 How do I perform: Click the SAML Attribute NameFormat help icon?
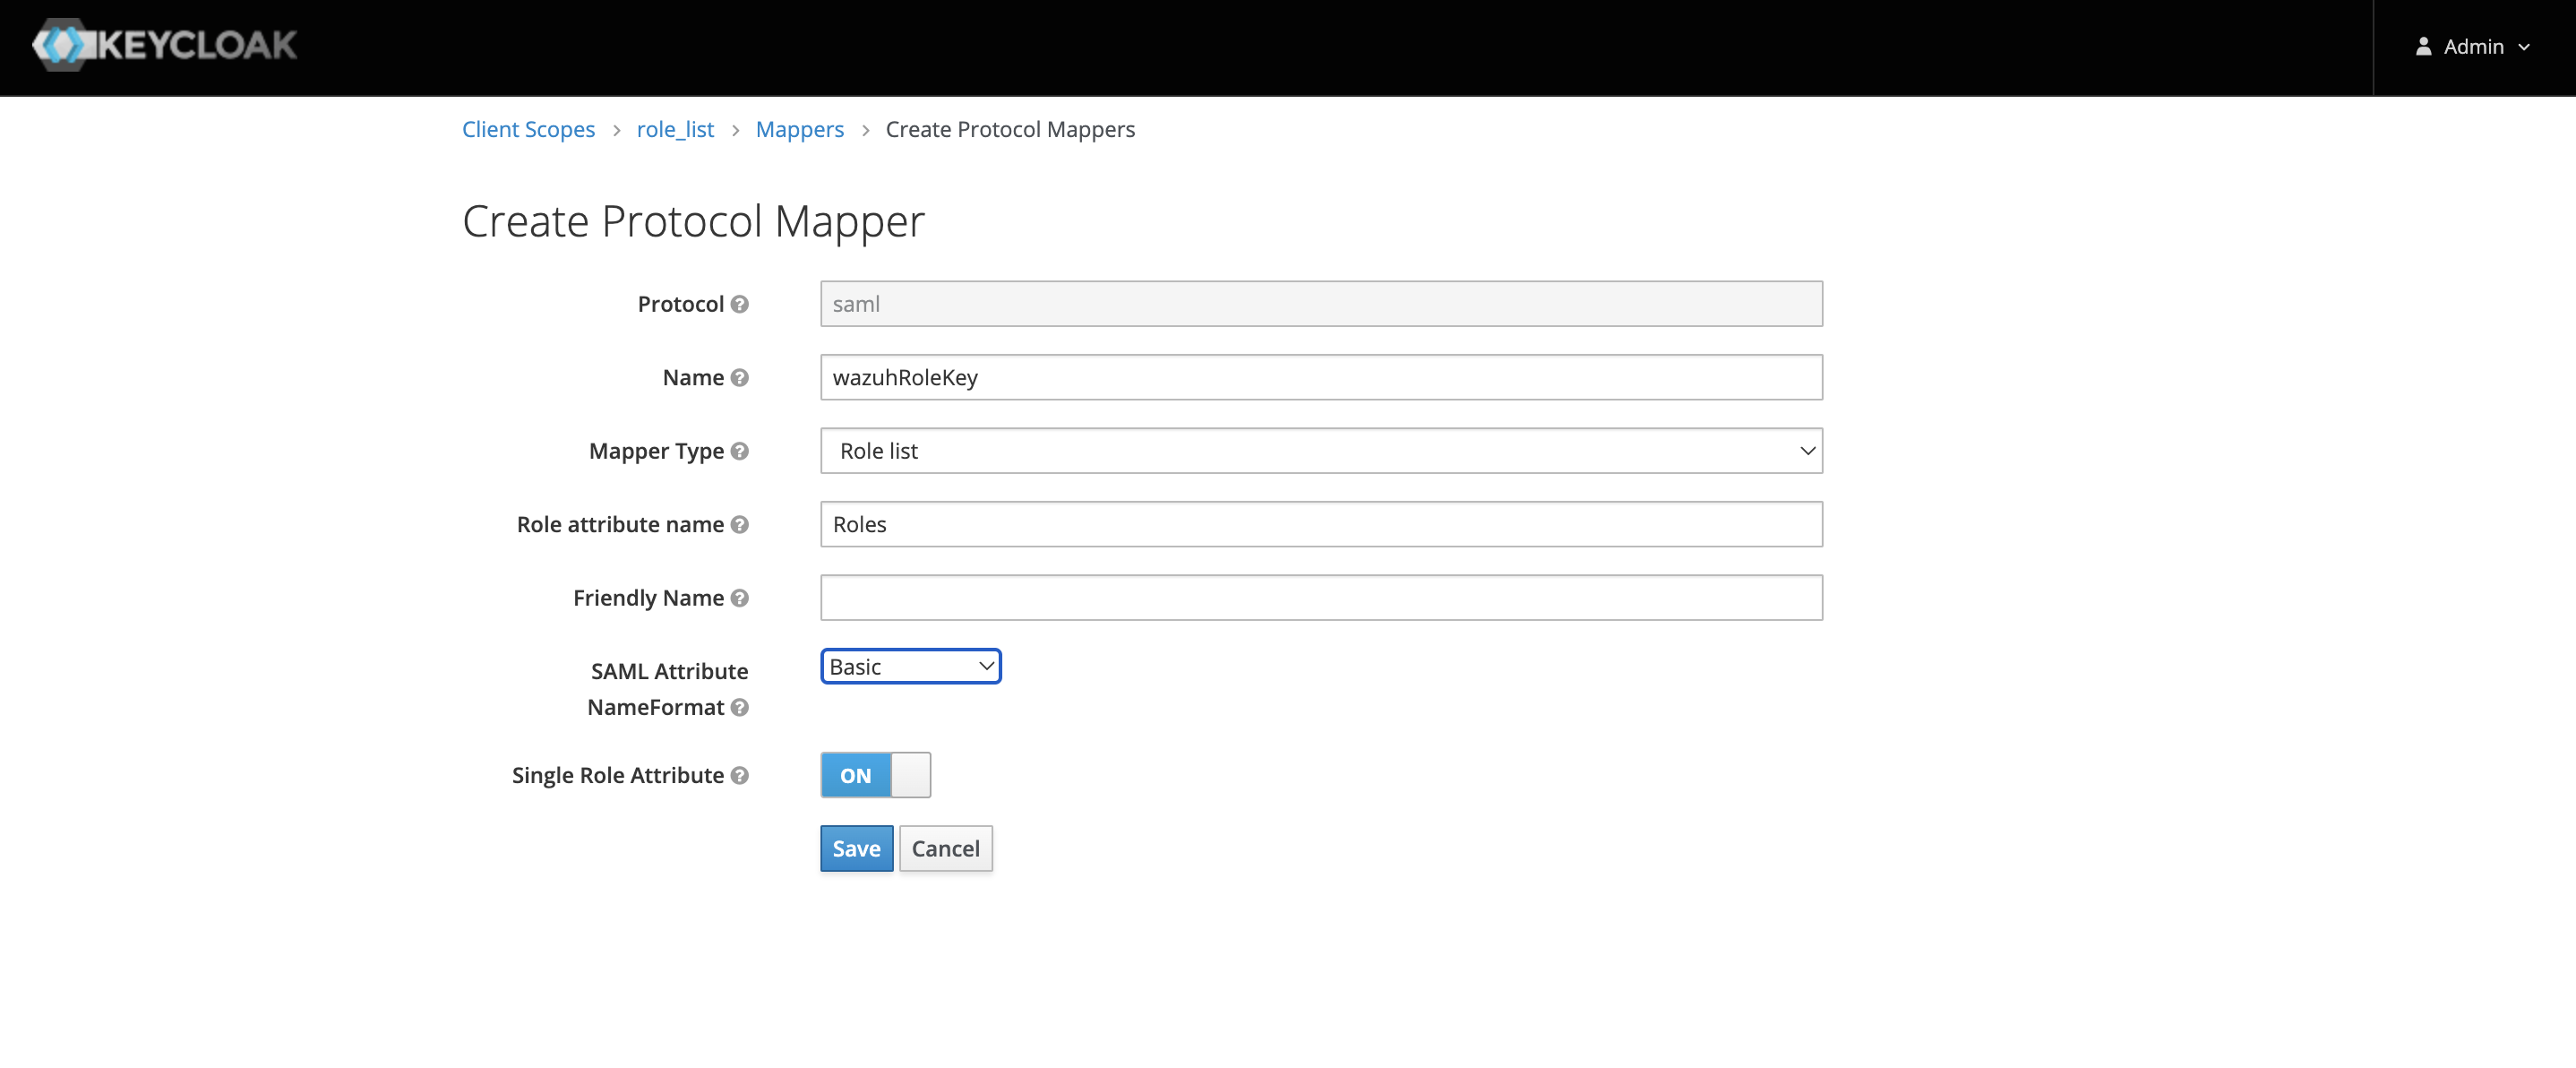pyautogui.click(x=739, y=707)
